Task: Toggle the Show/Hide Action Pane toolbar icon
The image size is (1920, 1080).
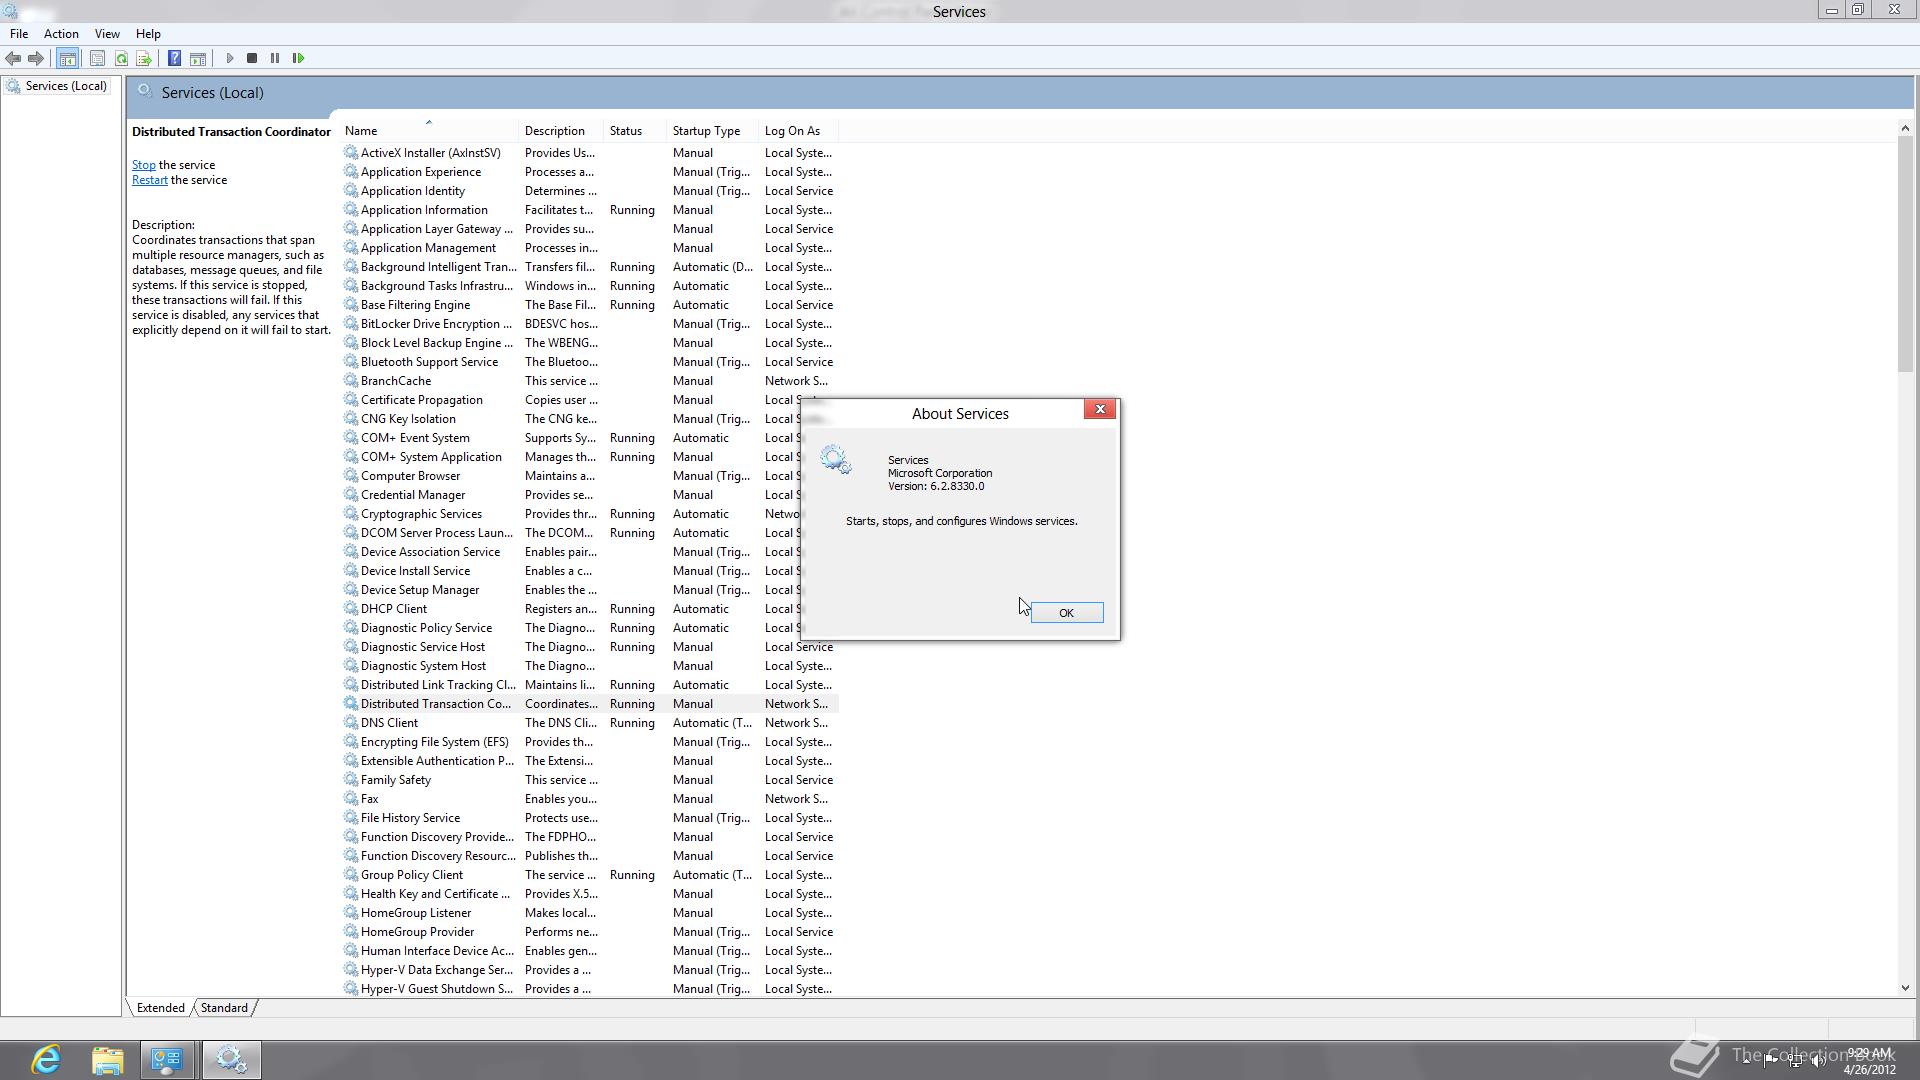Action: [198, 58]
